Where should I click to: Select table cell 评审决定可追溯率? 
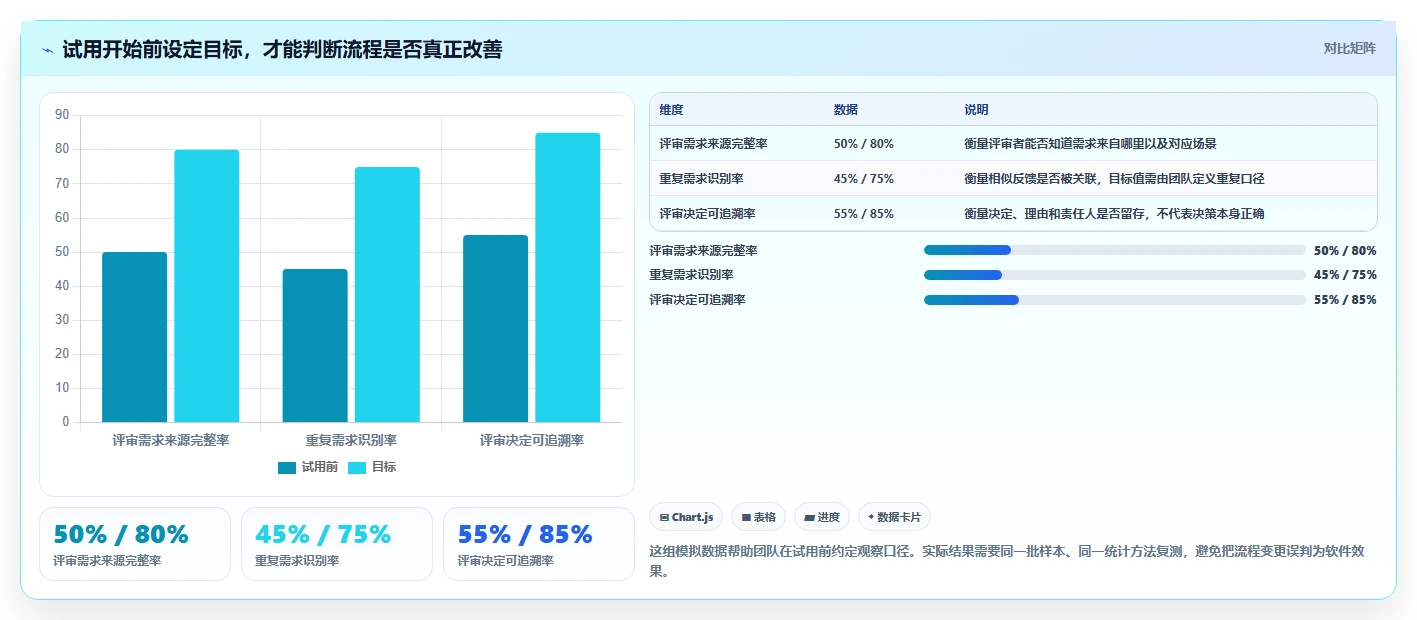(707, 213)
